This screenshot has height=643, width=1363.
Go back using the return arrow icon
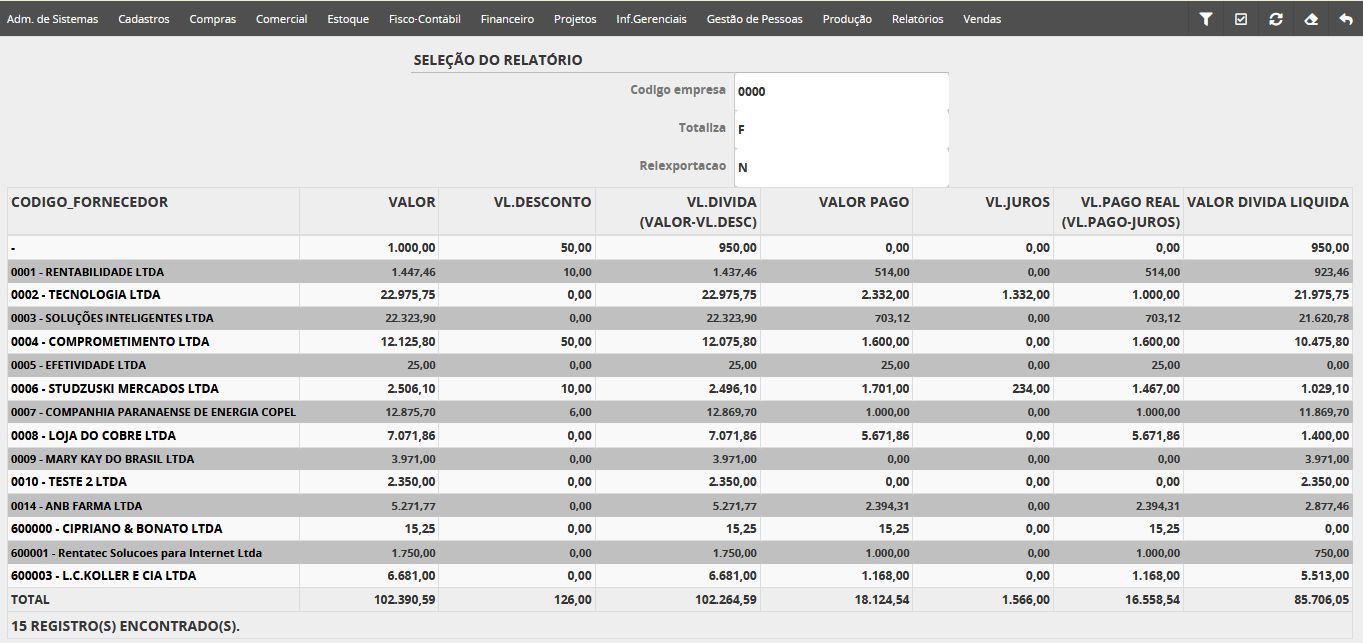pyautogui.click(x=1346, y=19)
